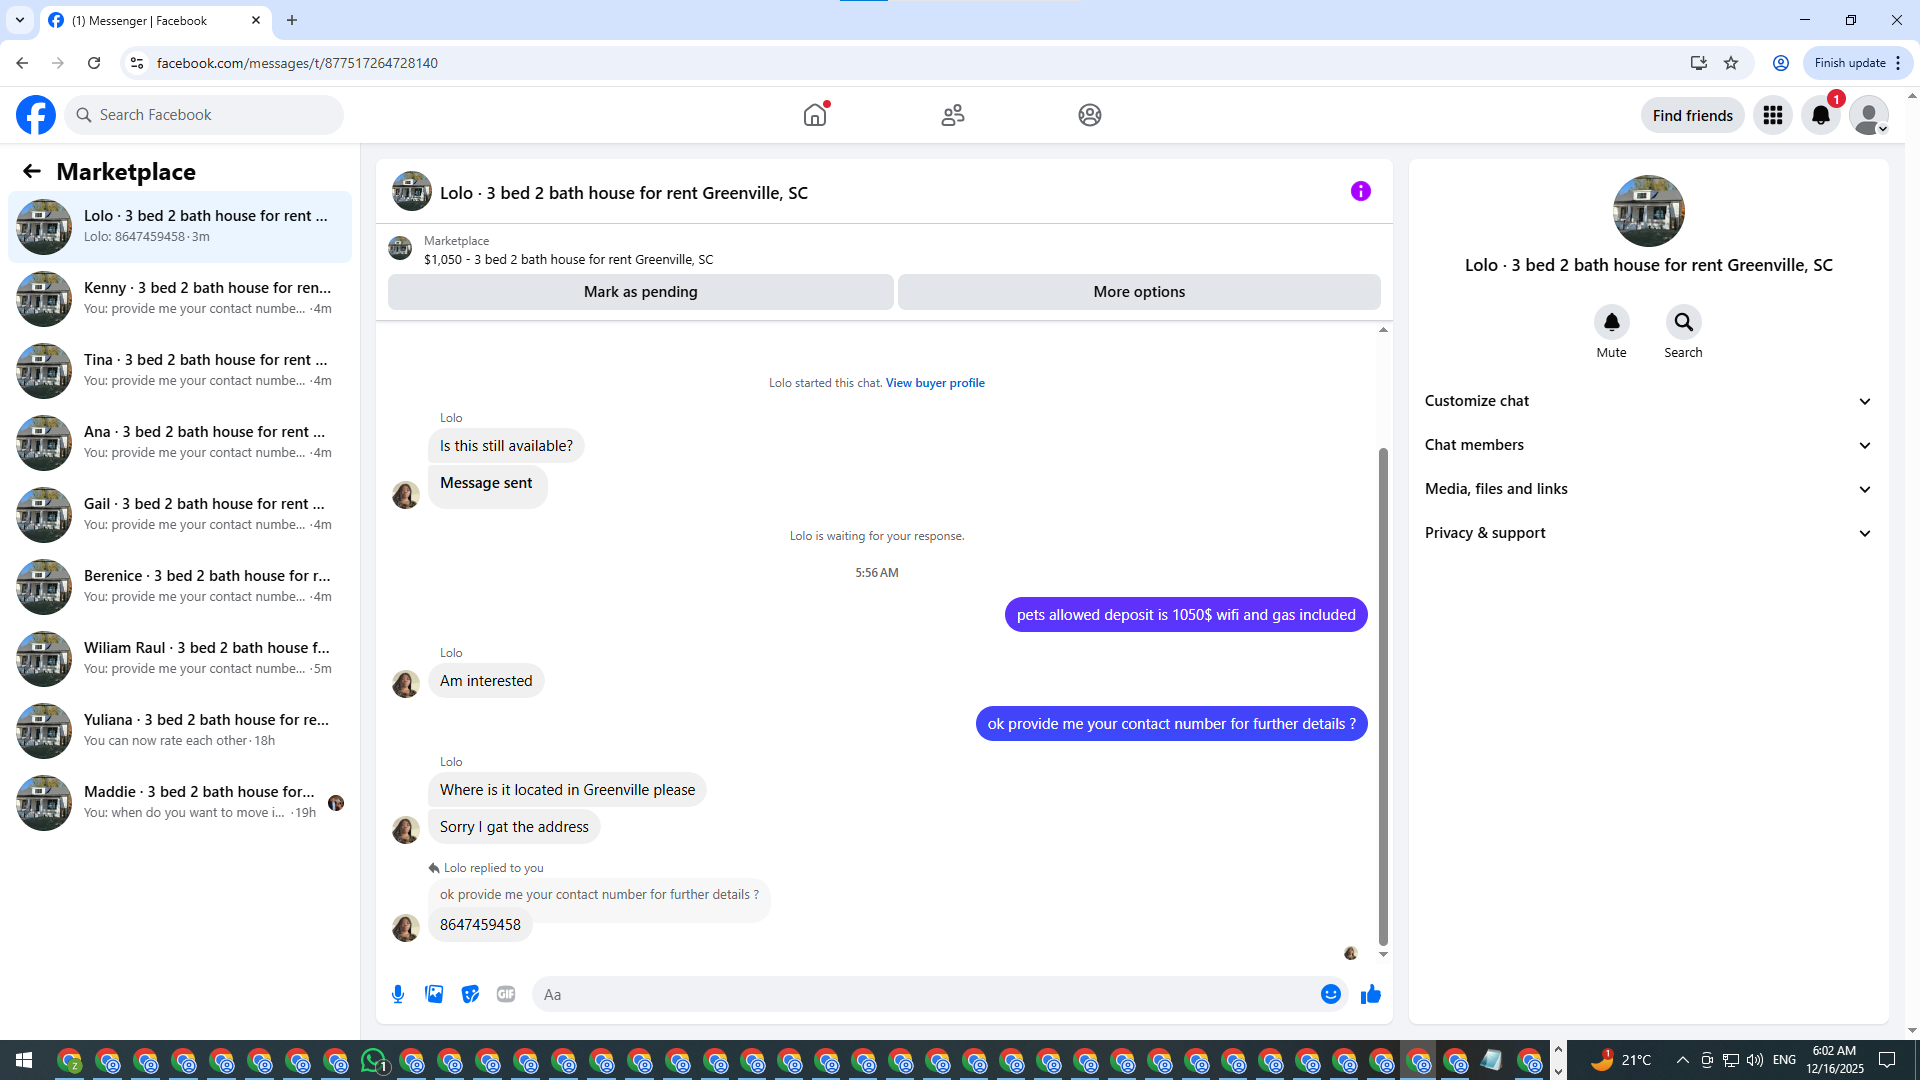Viewport: 1920px width, 1080px height.
Task: Open the Berenice conversation in the list
Action: [x=180, y=587]
